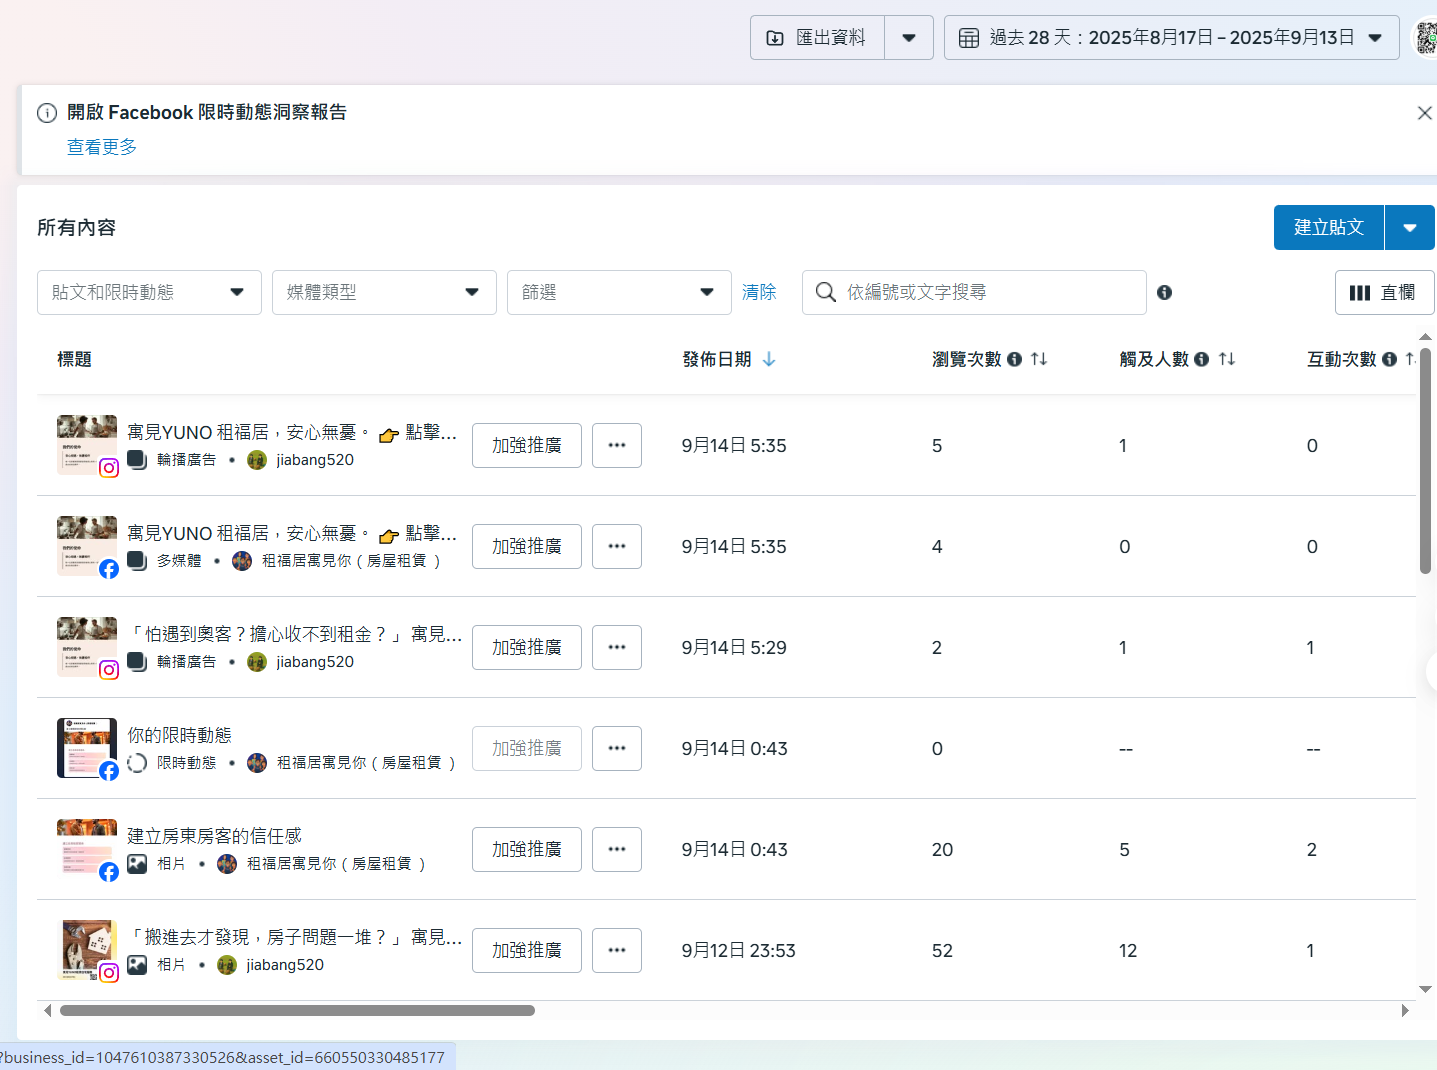Open more options for 你的限時動態 row
Image resolution: width=1437 pixels, height=1070 pixels.
616,748
